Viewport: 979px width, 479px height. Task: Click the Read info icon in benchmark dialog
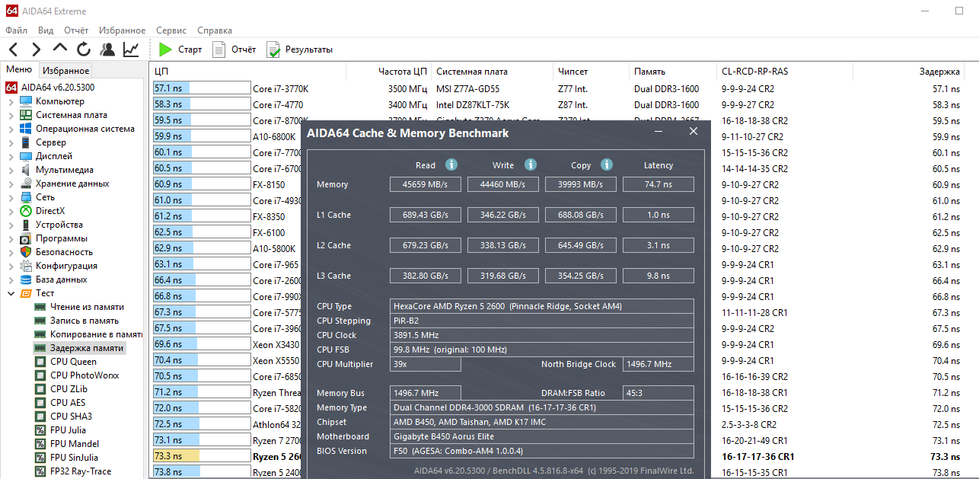tap(451, 165)
